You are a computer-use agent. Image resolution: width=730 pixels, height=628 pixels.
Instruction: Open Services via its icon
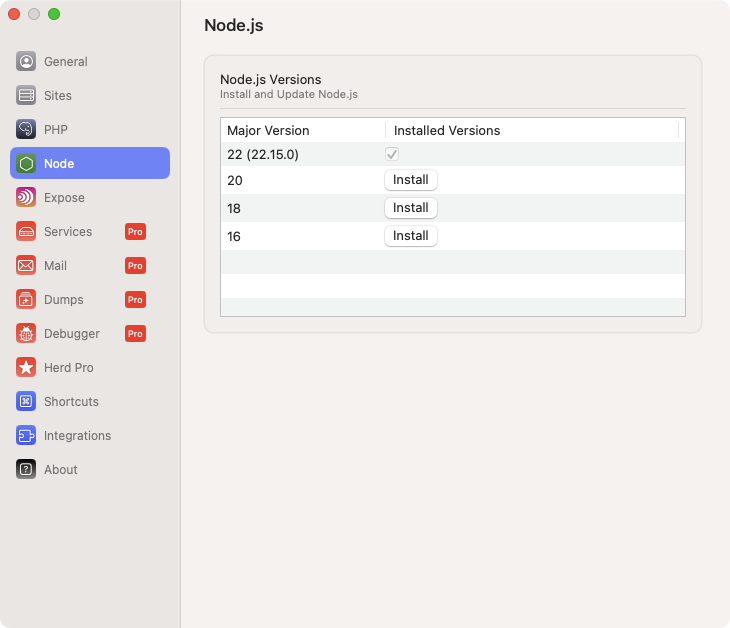[x=26, y=232]
